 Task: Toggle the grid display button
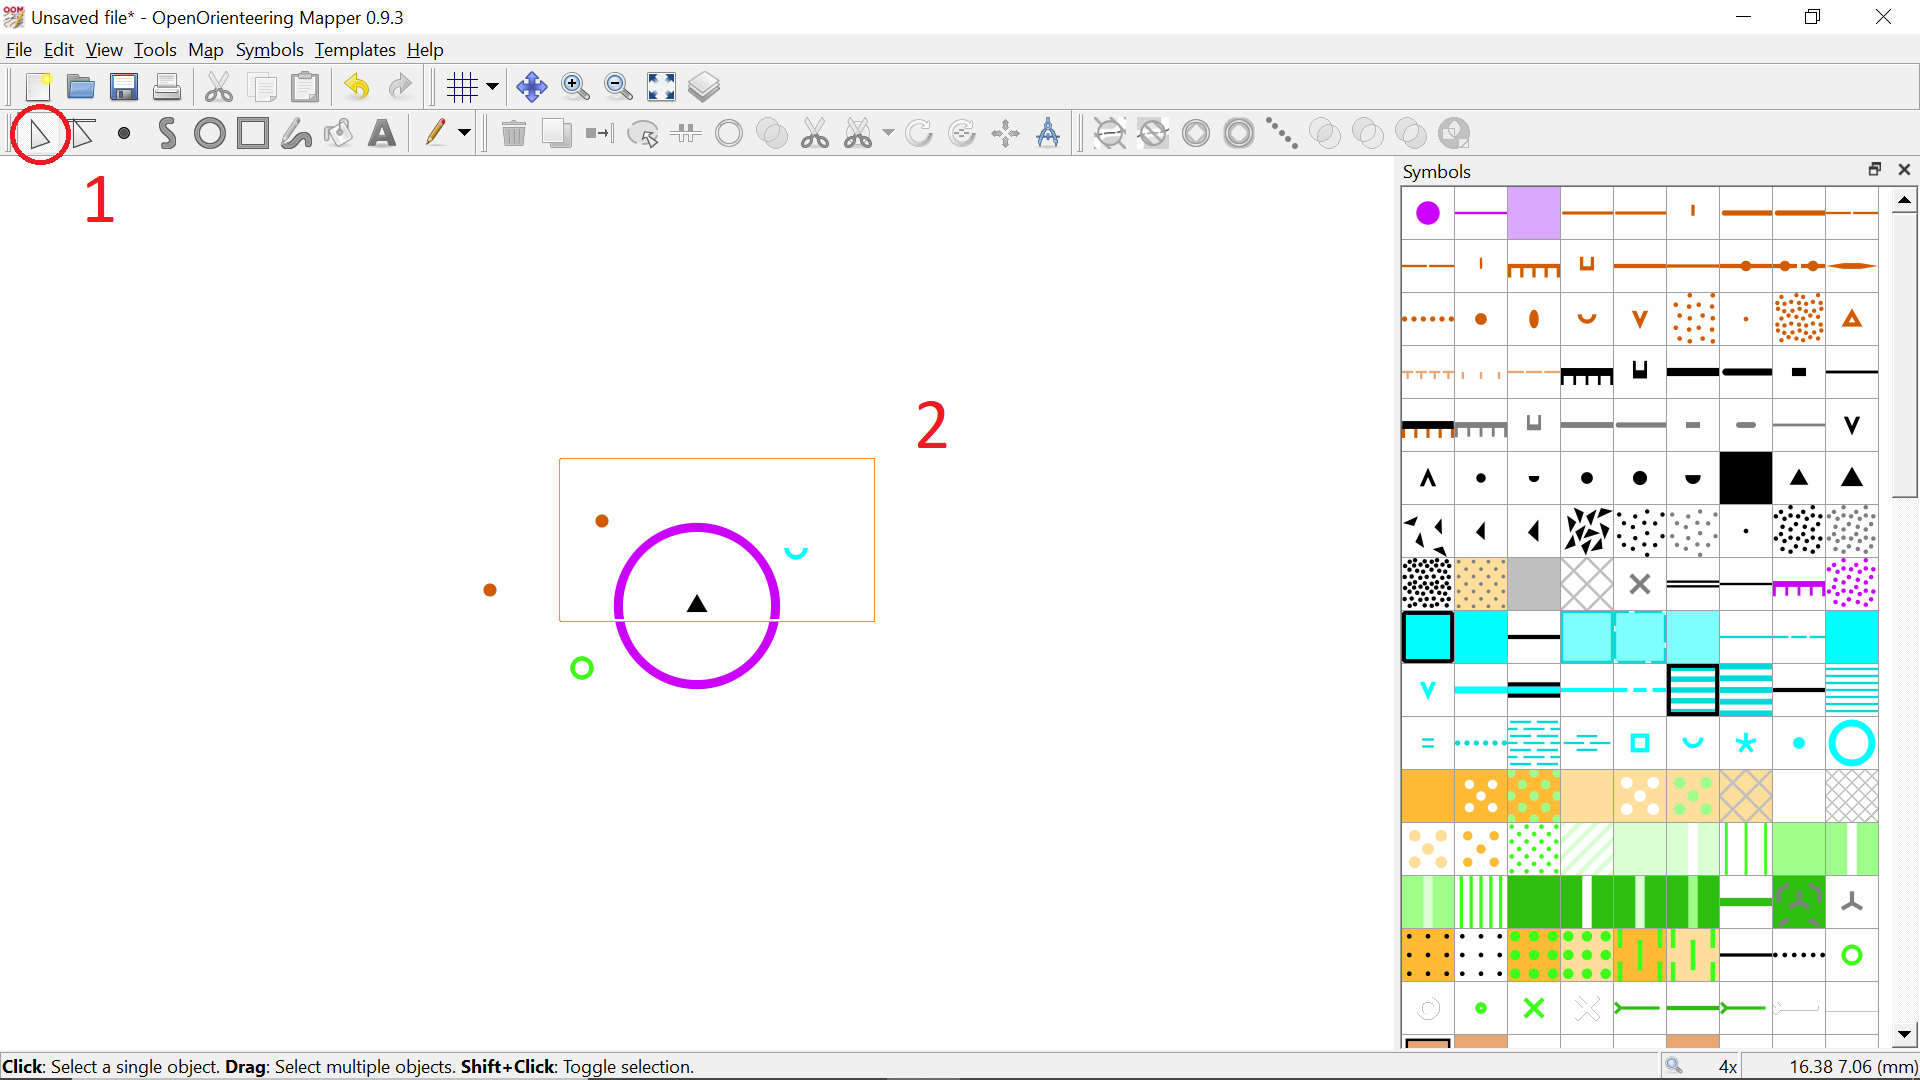point(462,87)
